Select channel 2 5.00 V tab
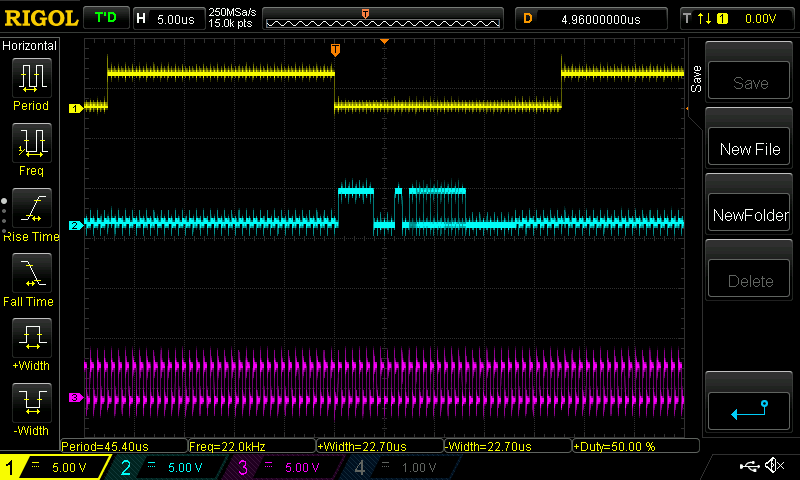 [x=168, y=467]
